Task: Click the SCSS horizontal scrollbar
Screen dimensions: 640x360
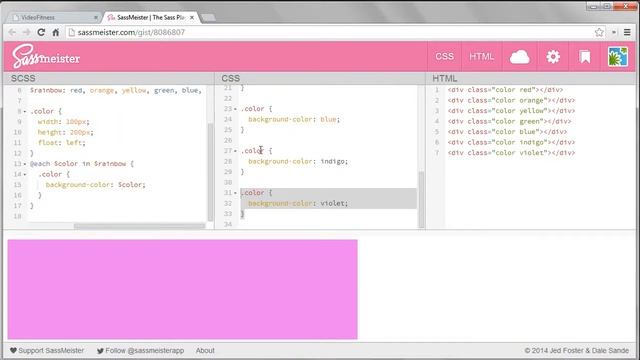Action: [139, 226]
